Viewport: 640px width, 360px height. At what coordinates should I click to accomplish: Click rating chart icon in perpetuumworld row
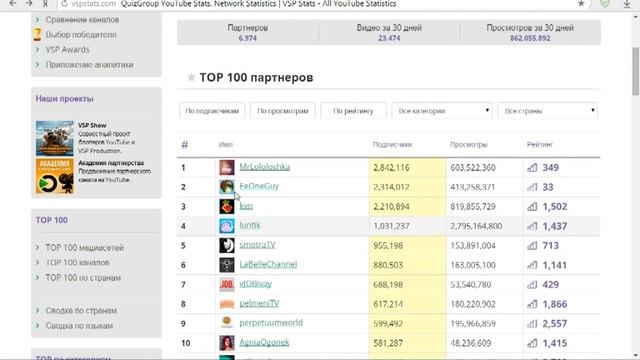click(532, 324)
